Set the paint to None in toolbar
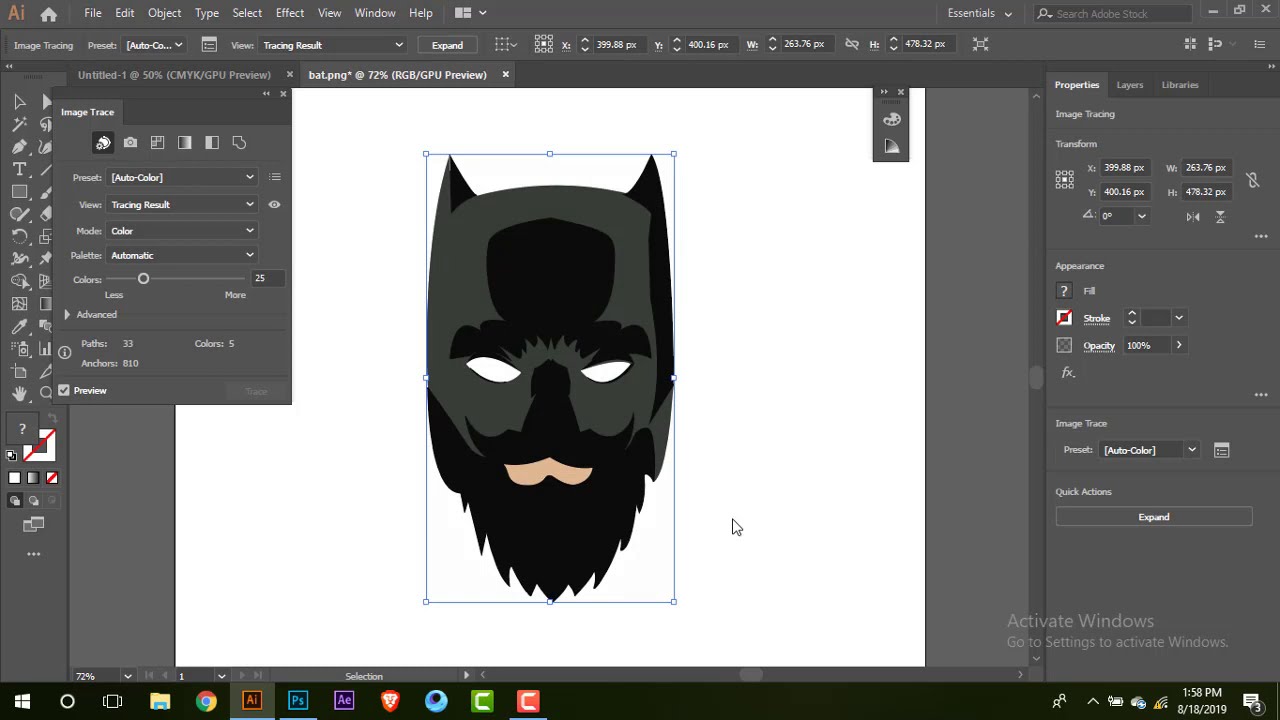Image resolution: width=1280 pixels, height=720 pixels. coord(52,478)
